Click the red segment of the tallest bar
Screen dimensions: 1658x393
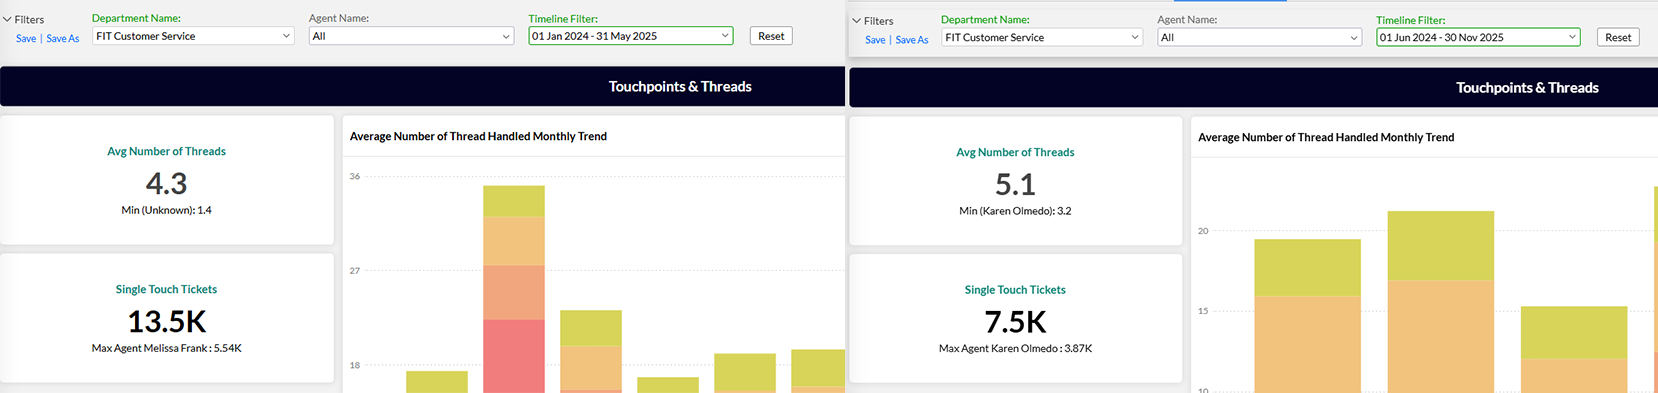[x=514, y=356]
